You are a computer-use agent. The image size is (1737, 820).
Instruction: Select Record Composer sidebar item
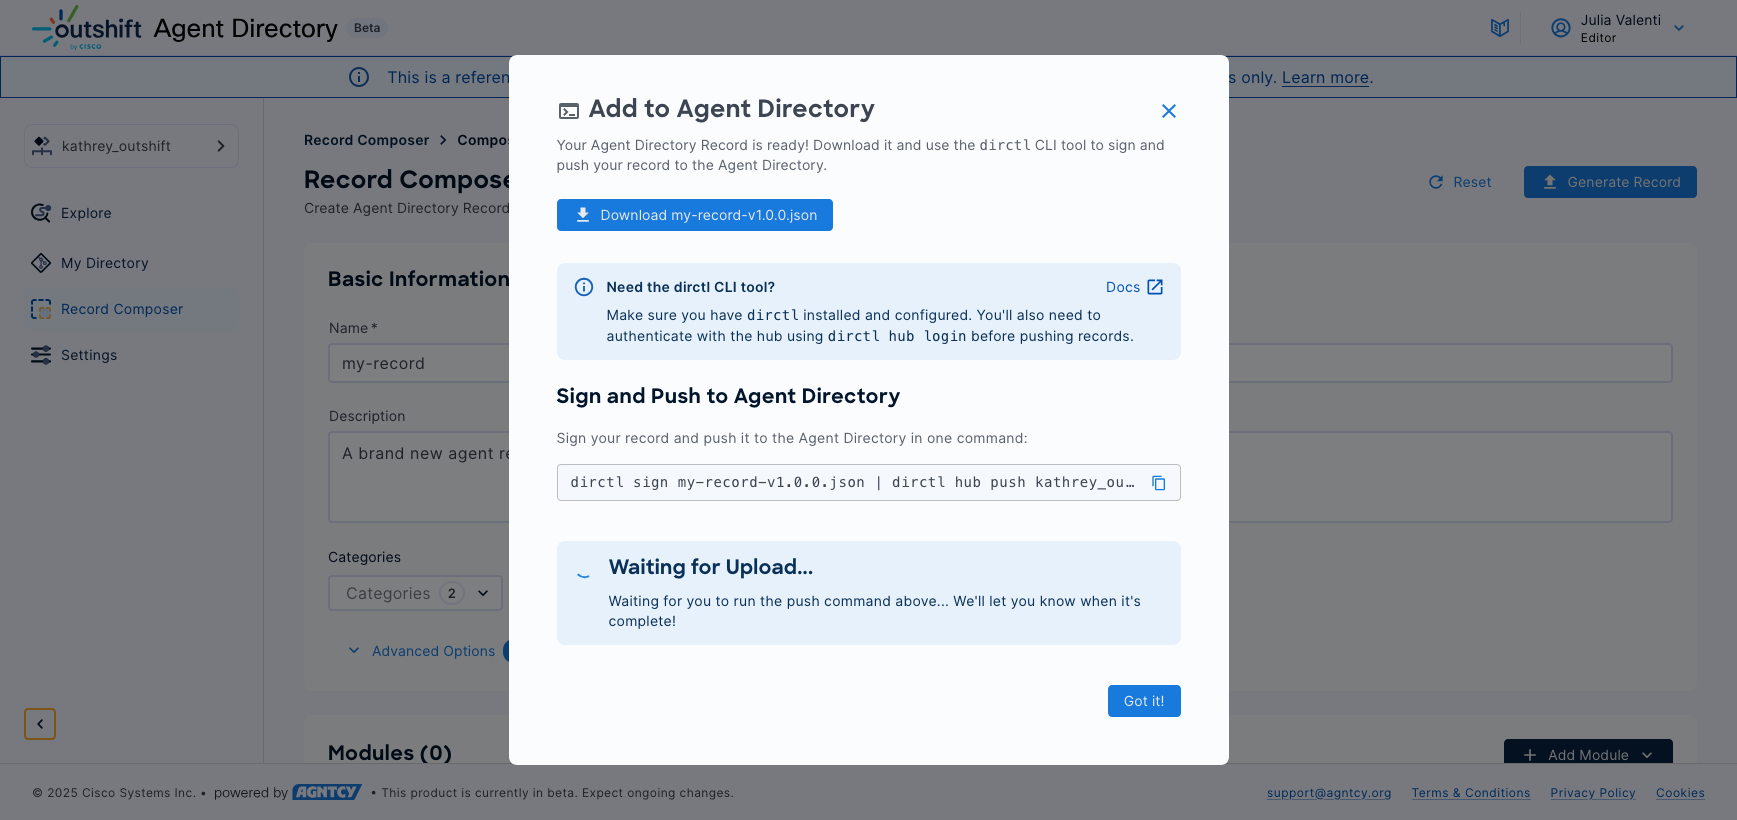coord(121,309)
